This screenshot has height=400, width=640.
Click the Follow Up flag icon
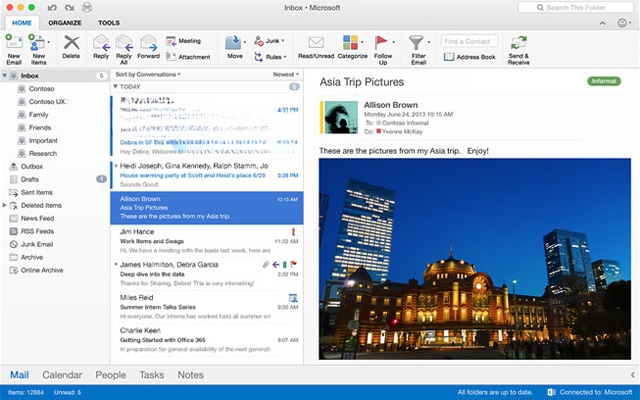tap(381, 42)
